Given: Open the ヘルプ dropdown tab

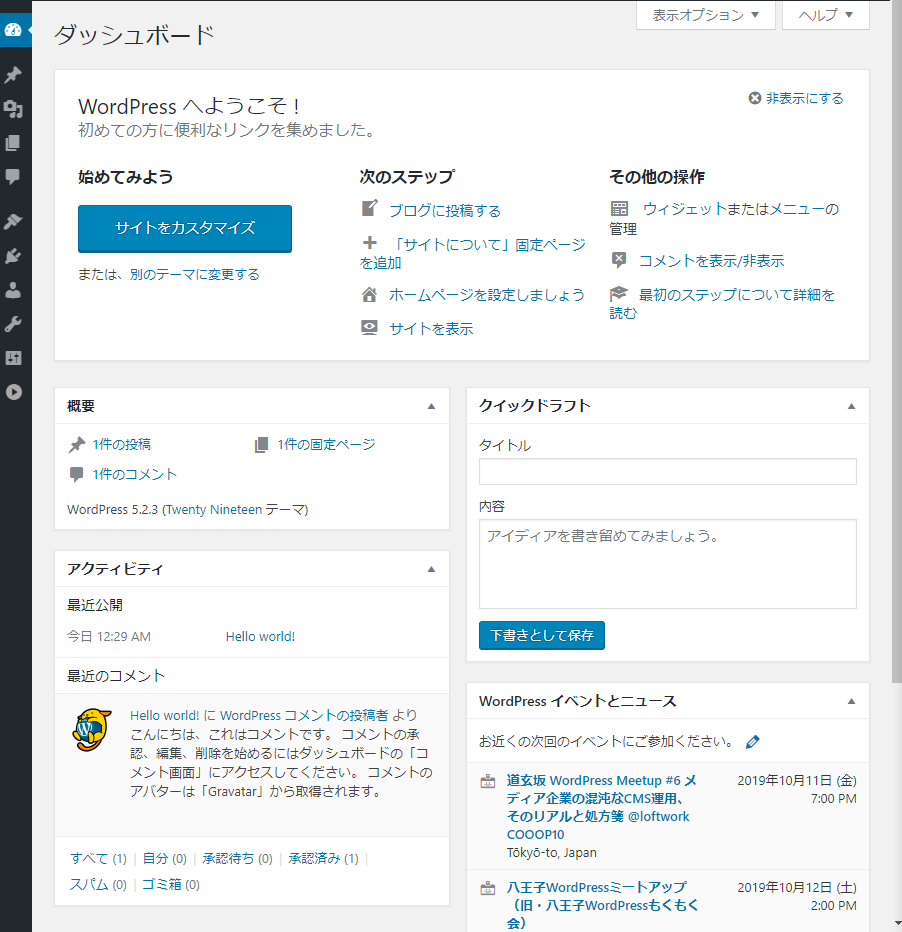Looking at the screenshot, I should pos(825,15).
